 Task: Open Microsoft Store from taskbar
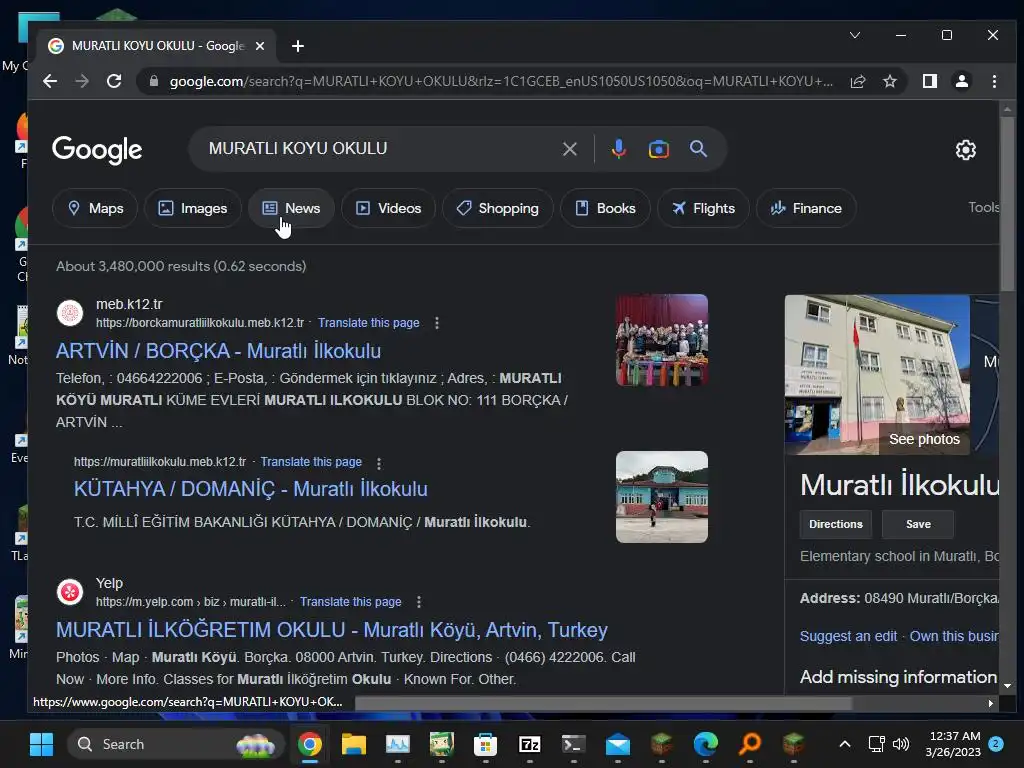[x=485, y=744]
